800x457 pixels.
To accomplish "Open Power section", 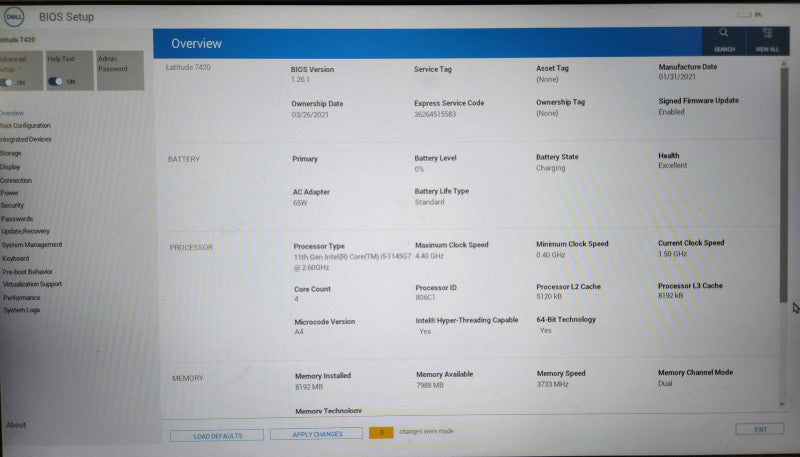I will tap(9, 193).
